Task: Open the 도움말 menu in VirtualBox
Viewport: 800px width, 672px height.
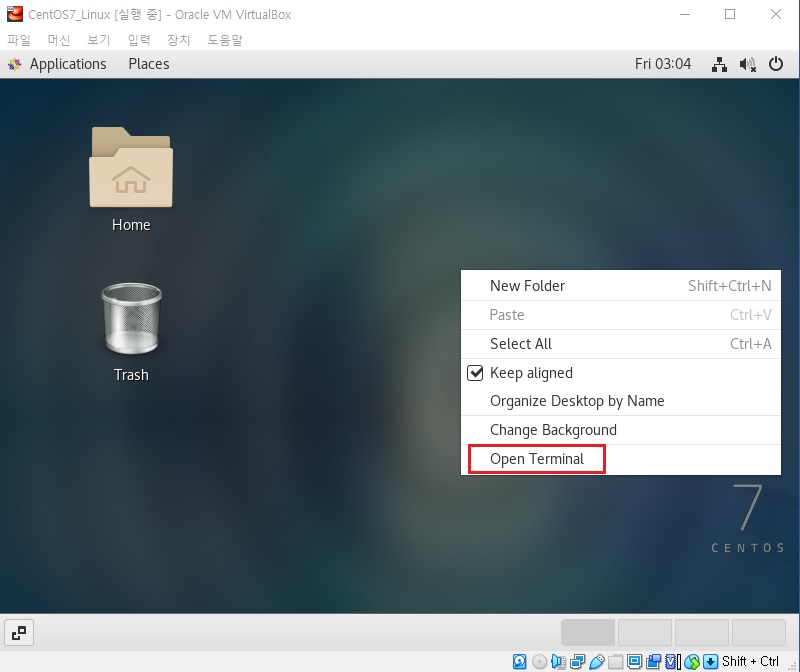Action: (225, 40)
